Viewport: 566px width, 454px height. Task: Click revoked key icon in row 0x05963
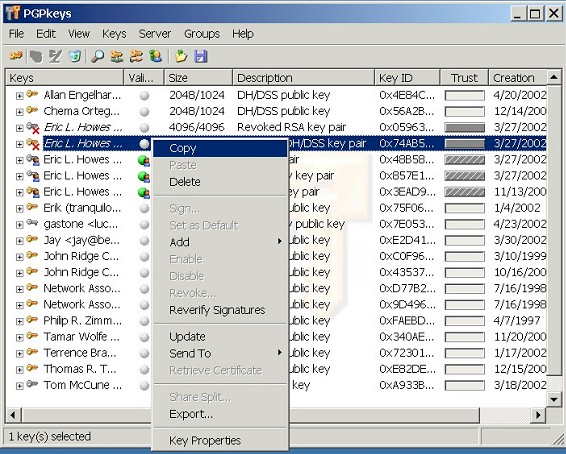[33, 127]
